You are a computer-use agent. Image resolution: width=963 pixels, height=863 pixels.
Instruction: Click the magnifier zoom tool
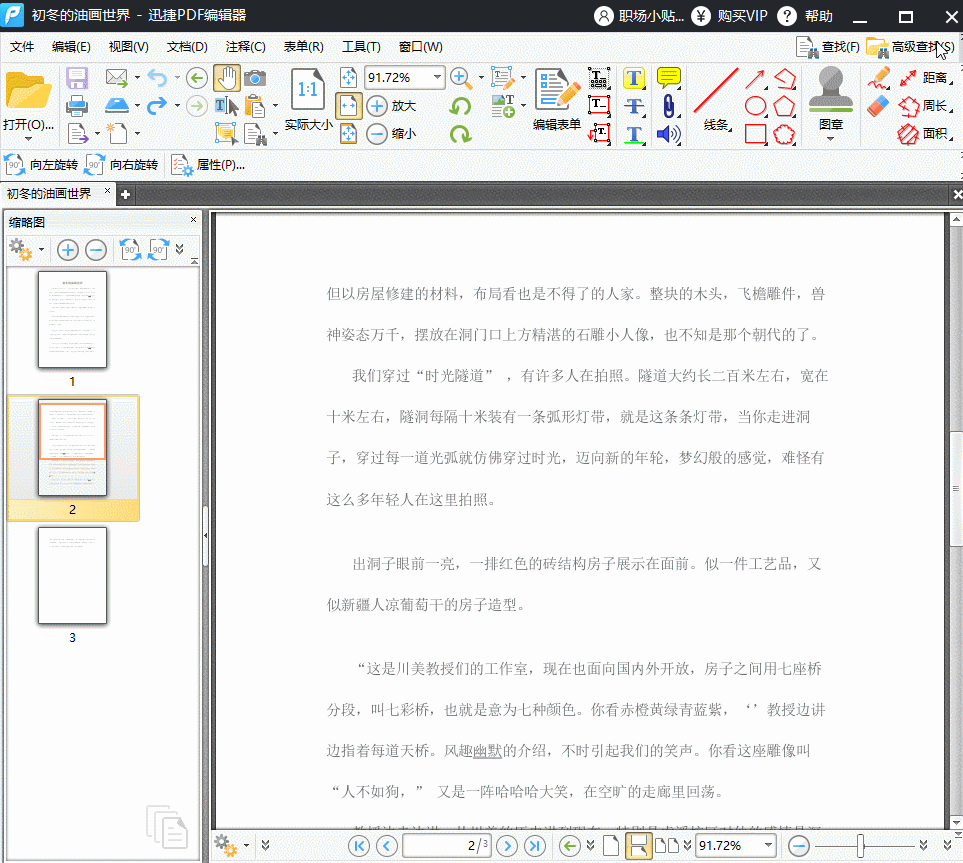[x=460, y=78]
